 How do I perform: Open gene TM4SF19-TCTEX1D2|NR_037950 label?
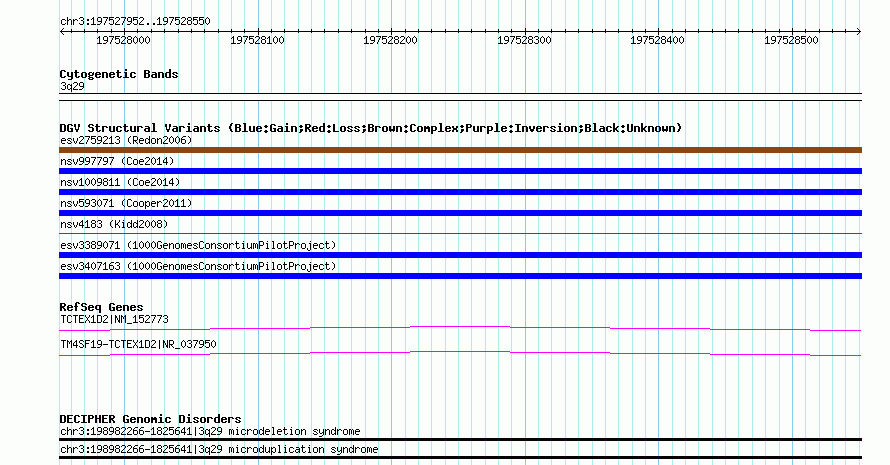click(x=138, y=344)
